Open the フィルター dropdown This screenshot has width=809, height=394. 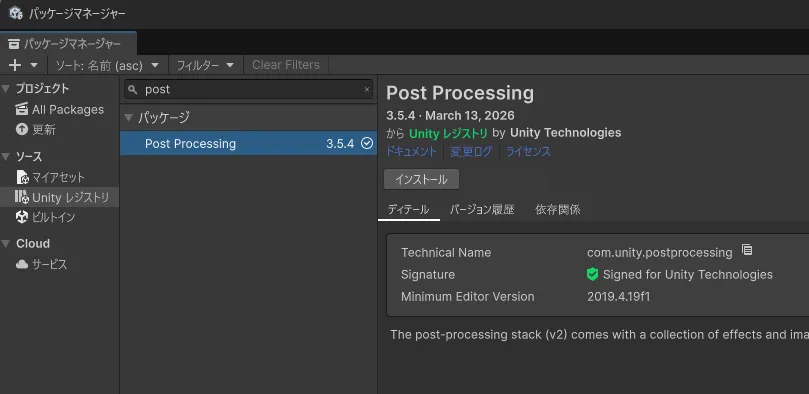coord(205,65)
